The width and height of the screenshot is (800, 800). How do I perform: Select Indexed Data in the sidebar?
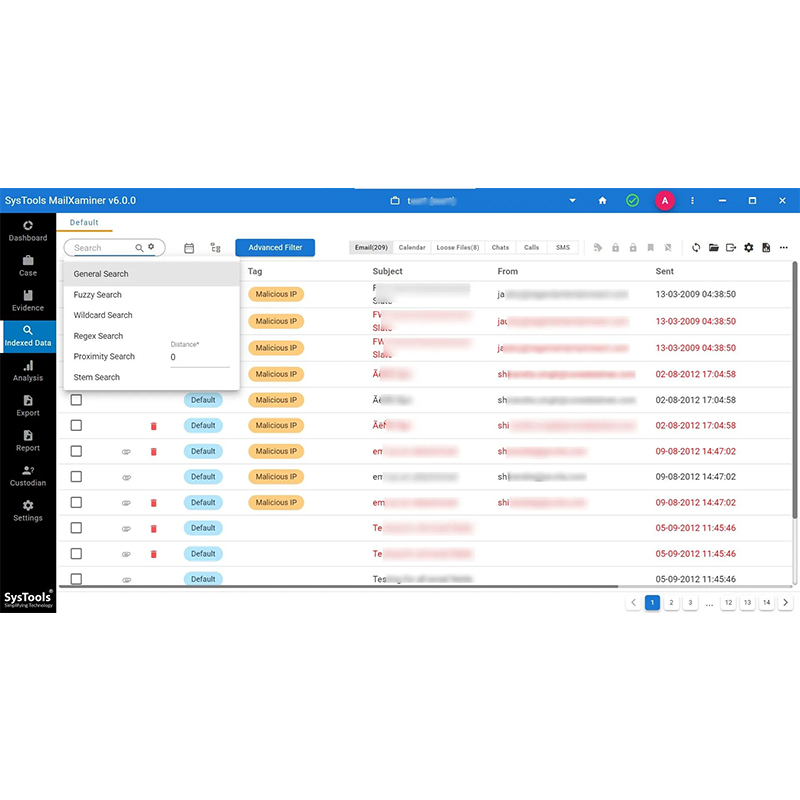coord(28,336)
